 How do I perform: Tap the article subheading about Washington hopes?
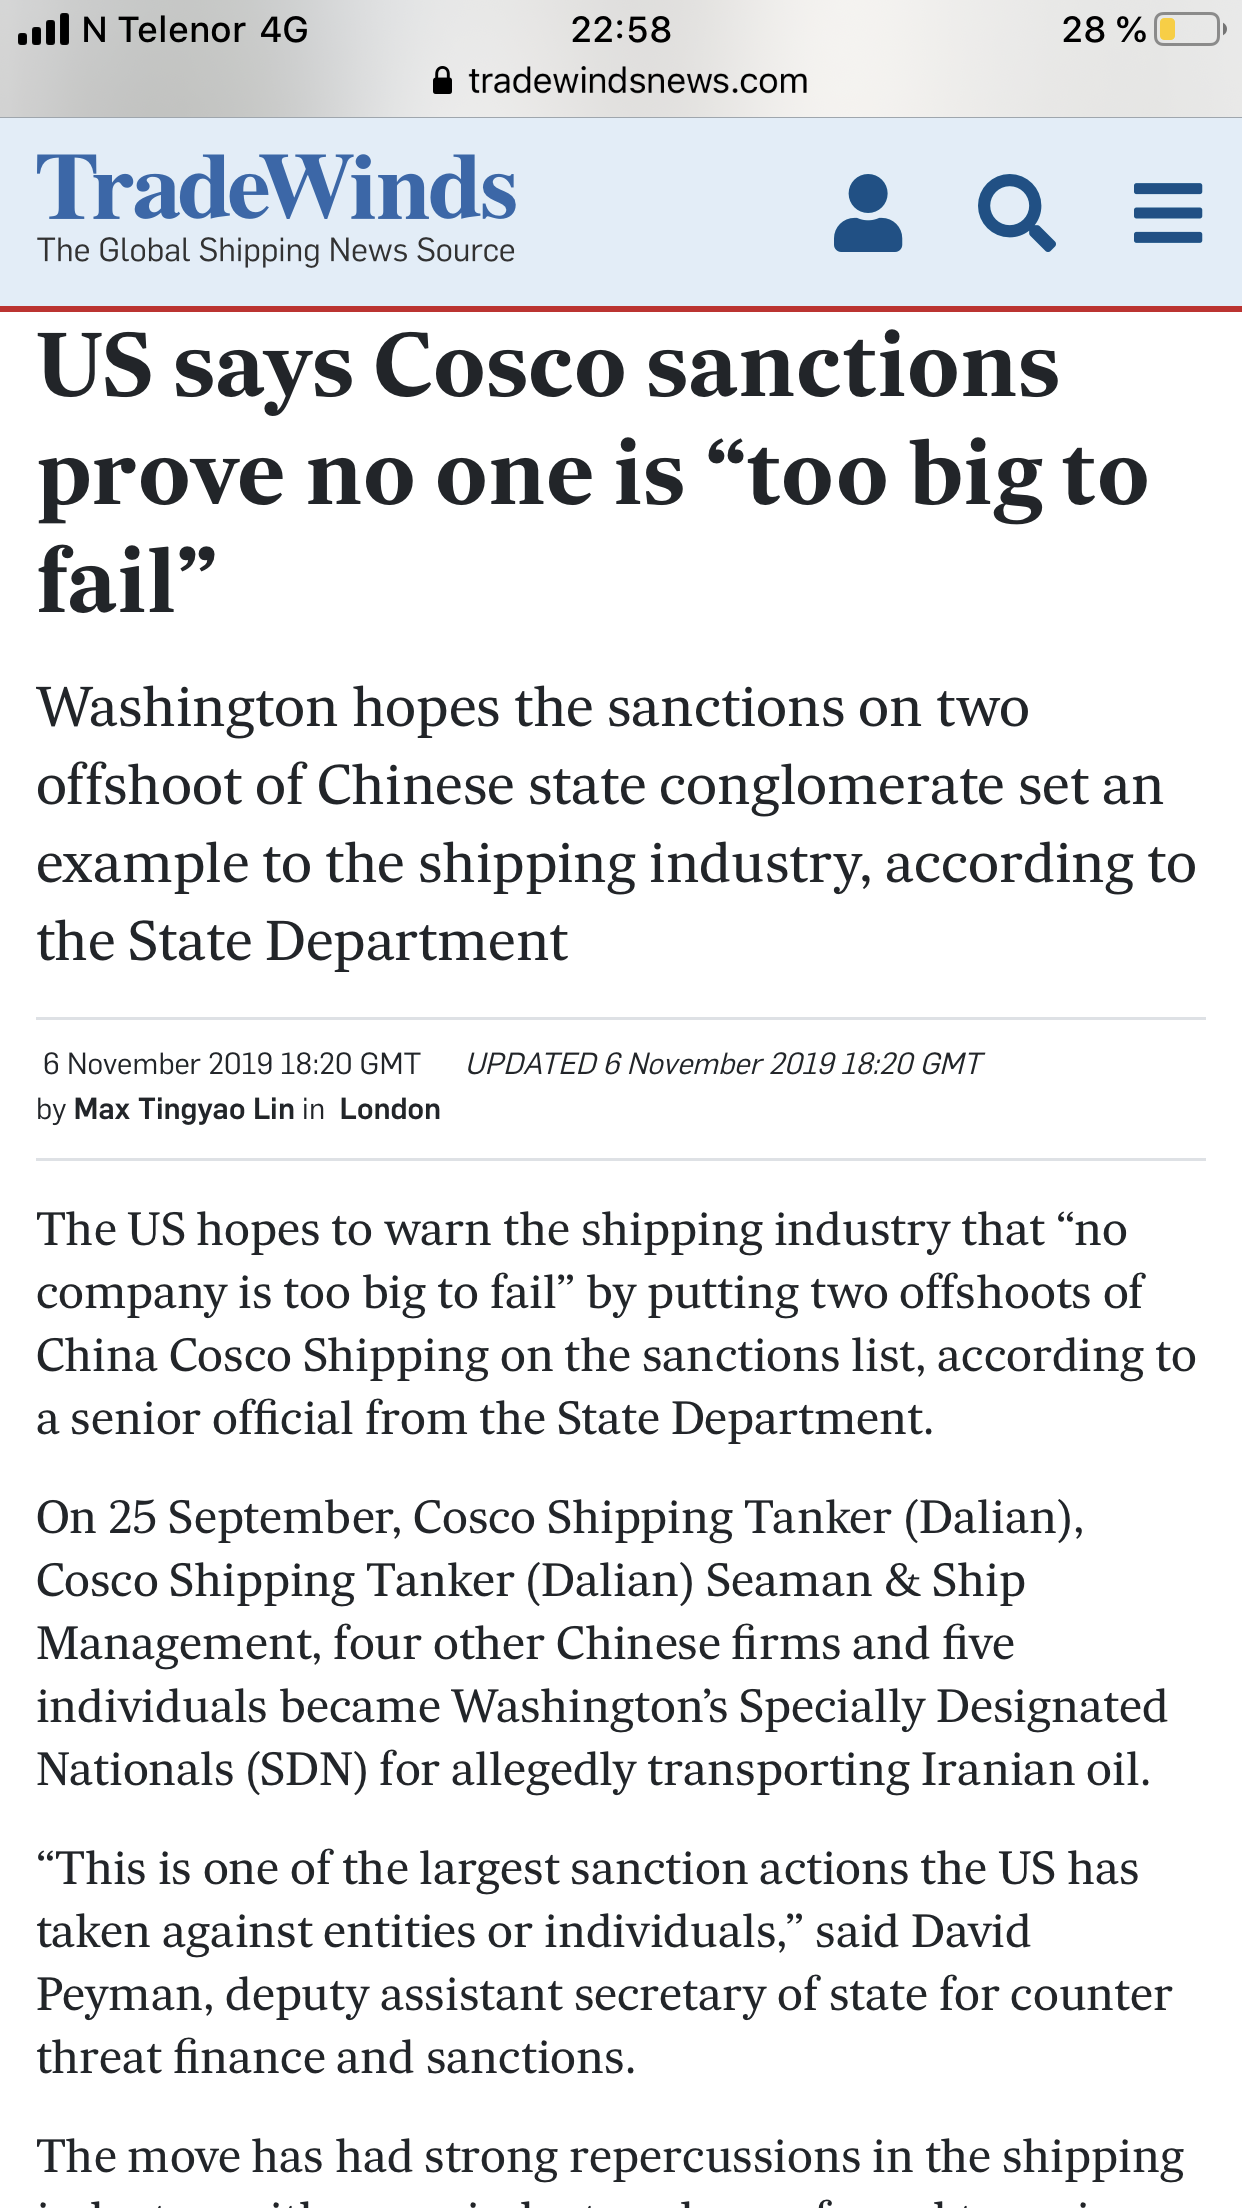pos(617,825)
